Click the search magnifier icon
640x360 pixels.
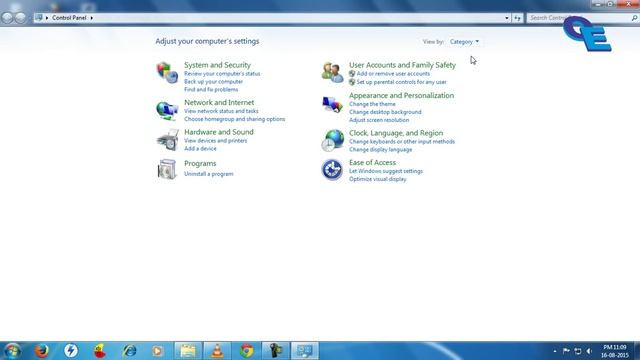tap(634, 18)
